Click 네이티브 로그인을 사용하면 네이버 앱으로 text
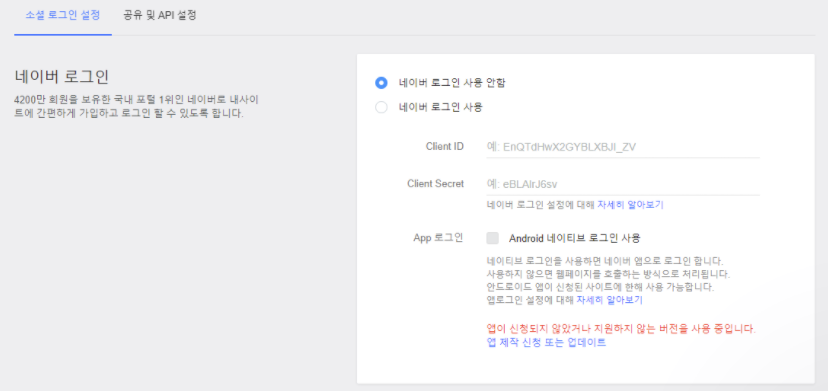Screen dimensions: 828x391 click(x=604, y=261)
